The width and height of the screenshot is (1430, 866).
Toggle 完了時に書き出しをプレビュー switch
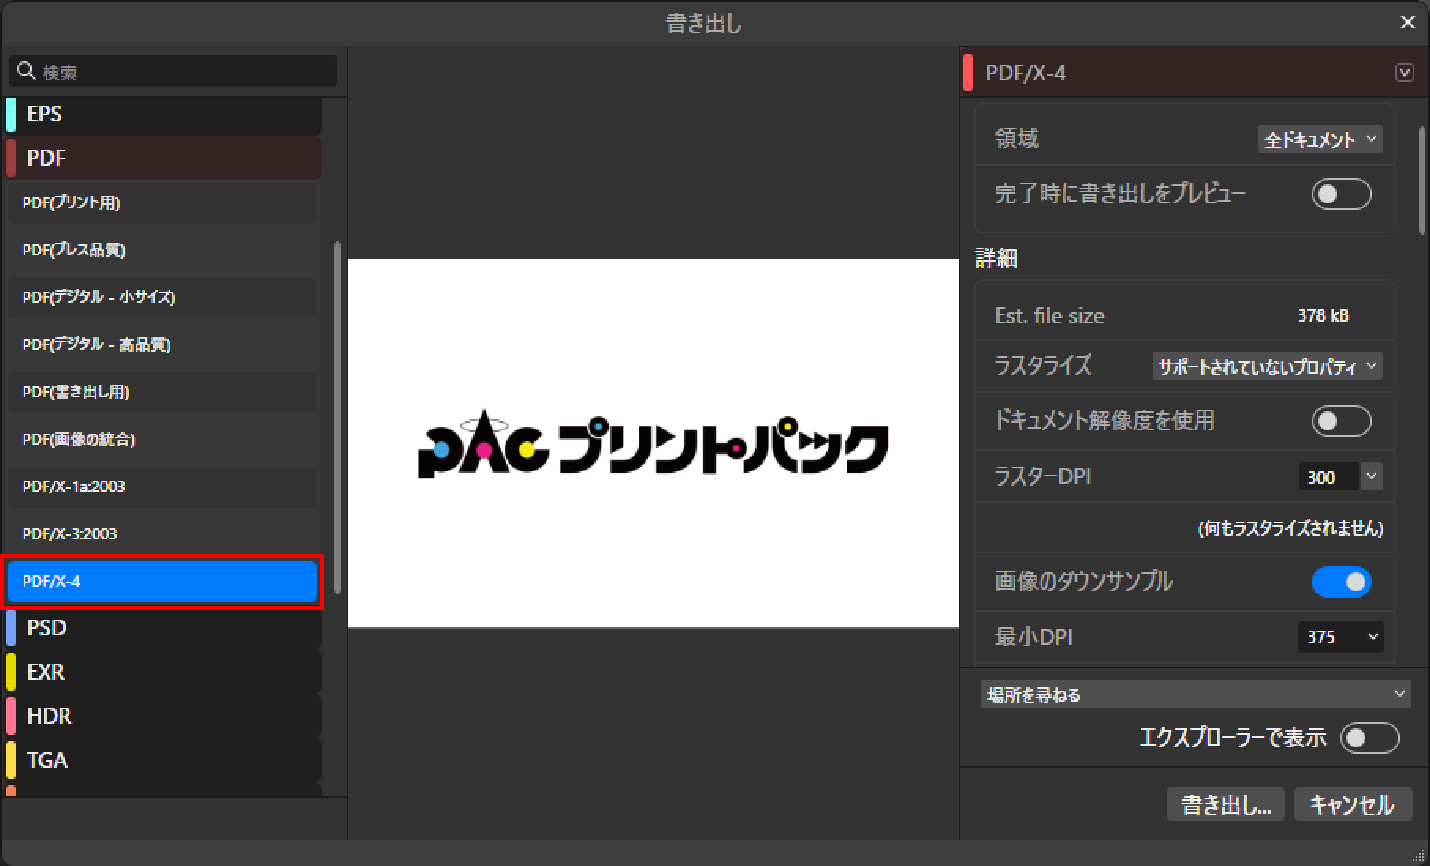click(1340, 194)
